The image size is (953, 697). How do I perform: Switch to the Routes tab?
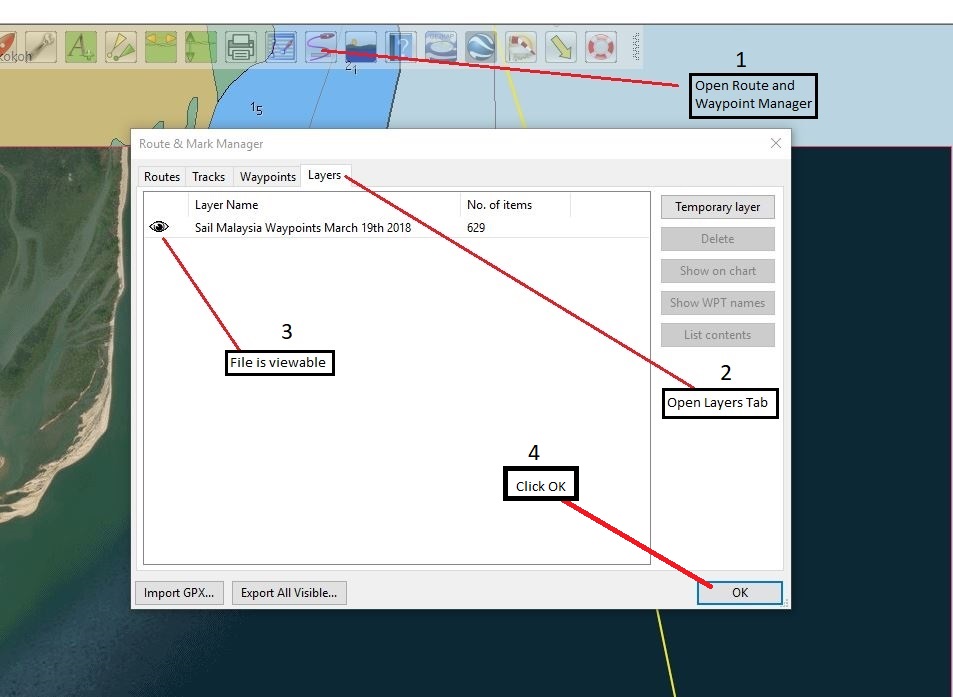[x=161, y=176]
